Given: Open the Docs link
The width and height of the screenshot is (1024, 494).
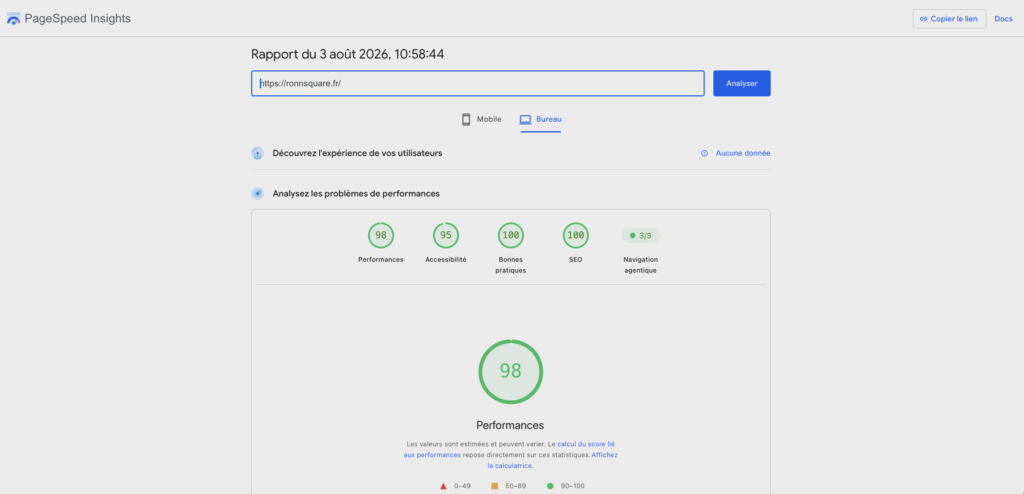Looking at the screenshot, I should [x=1003, y=19].
